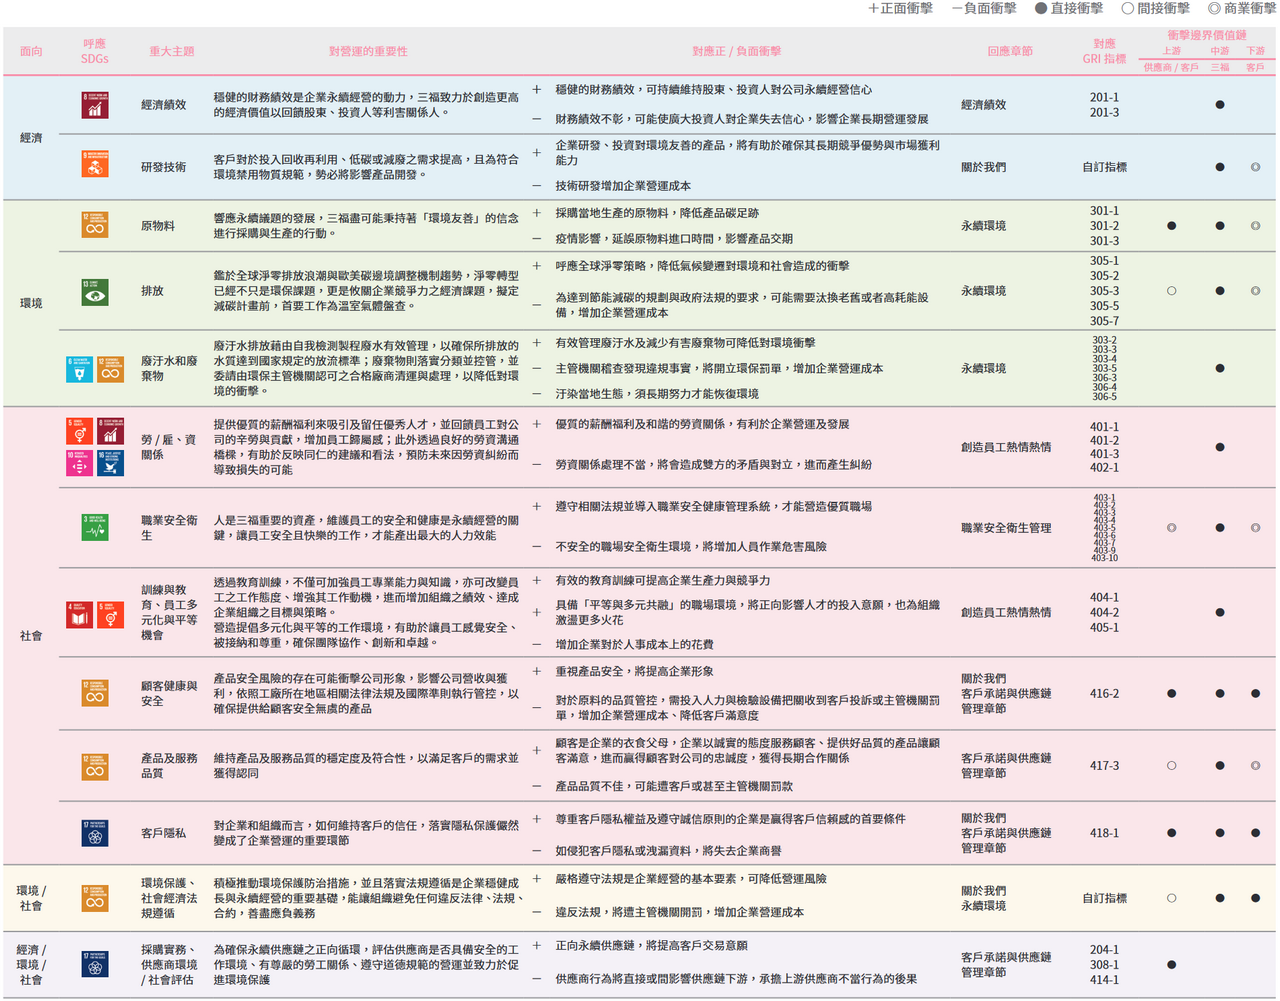Click the SDG 12 icon beside 環境保護、社會經濟法規遵循

95,898
